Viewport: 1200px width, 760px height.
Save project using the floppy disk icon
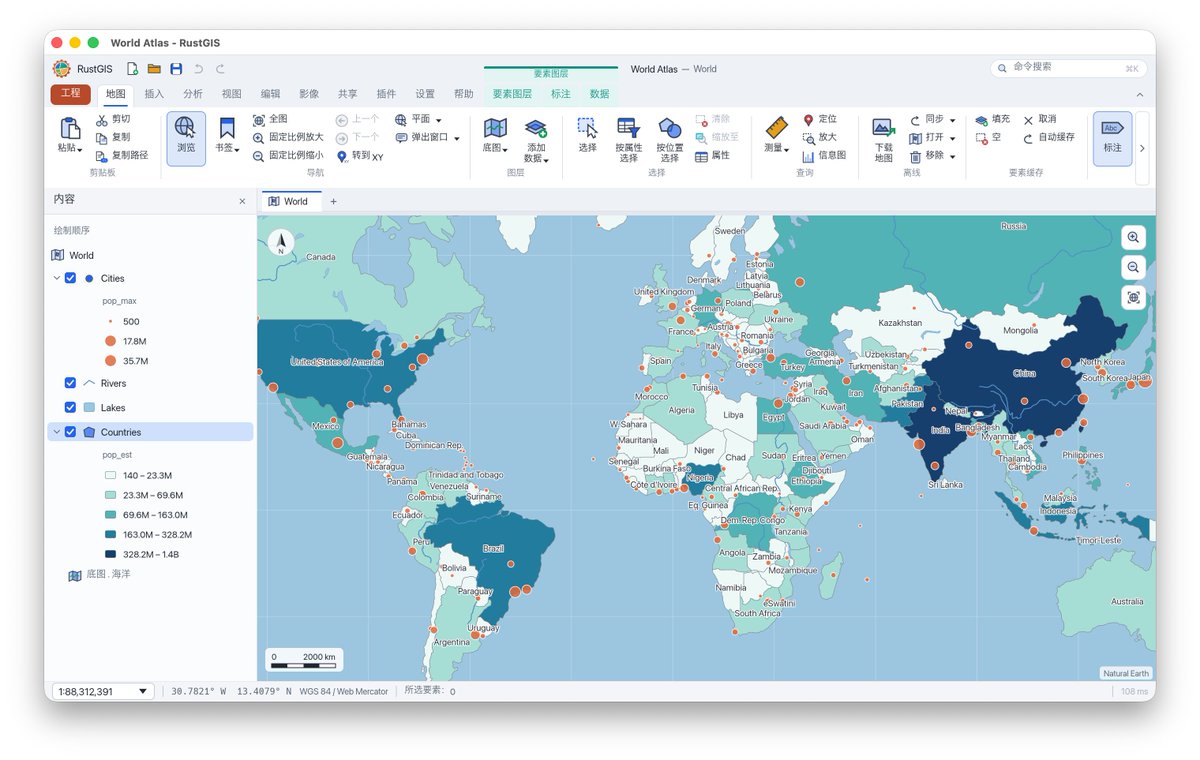176,69
